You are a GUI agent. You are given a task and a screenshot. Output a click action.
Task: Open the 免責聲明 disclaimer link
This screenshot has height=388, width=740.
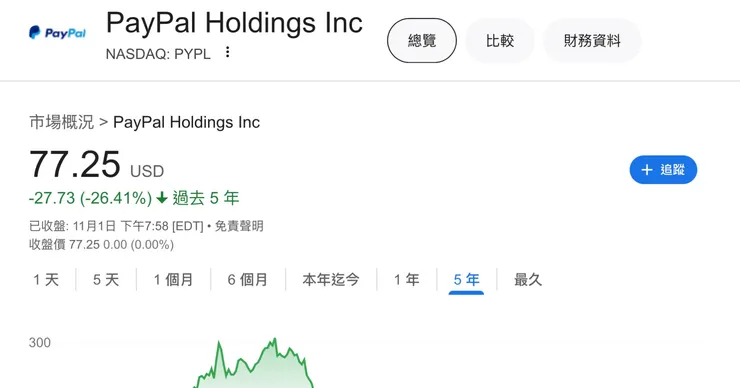tap(239, 226)
